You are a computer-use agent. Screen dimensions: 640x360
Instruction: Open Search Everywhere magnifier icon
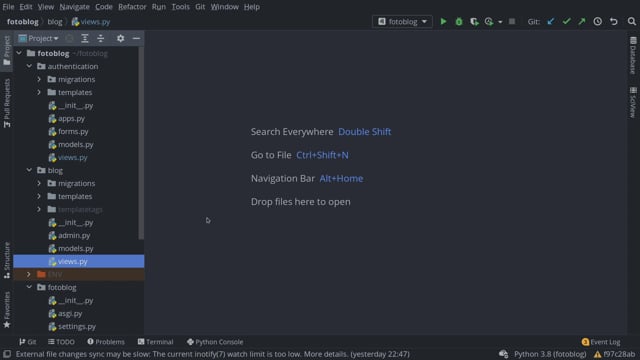pyautogui.click(x=631, y=21)
